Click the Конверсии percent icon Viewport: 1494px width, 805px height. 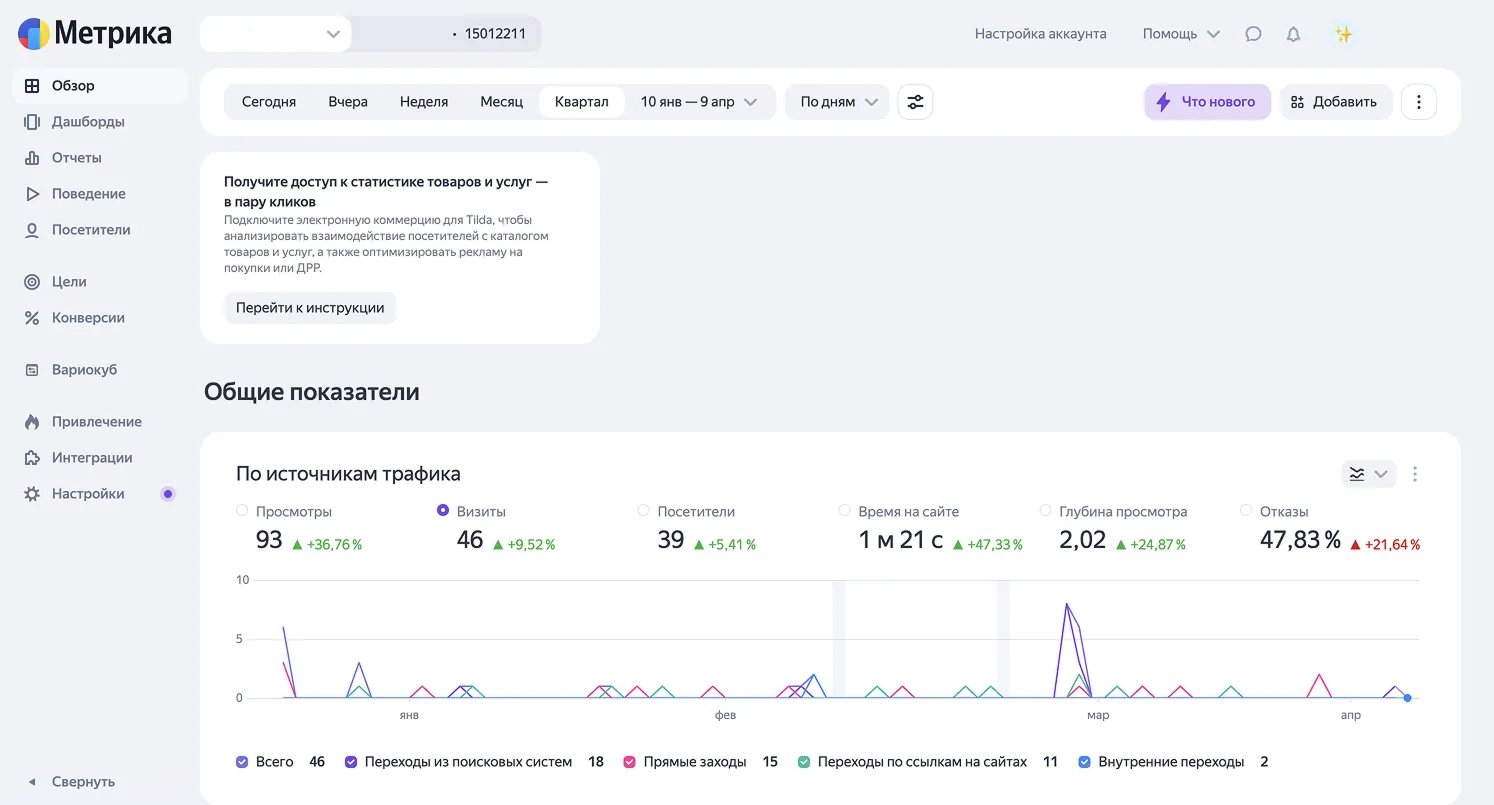tap(32, 318)
